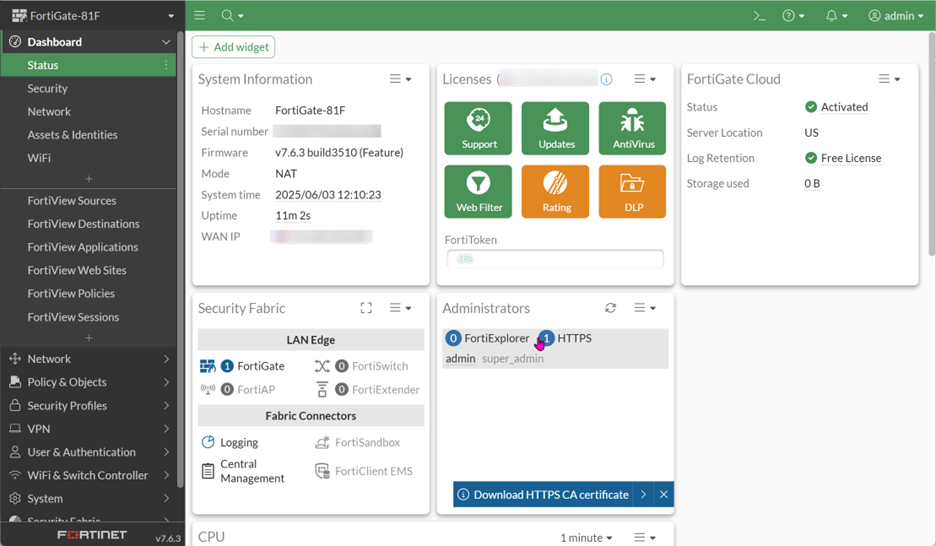This screenshot has height=546, width=936.
Task: Select FortiView Sources in sidebar
Action: pyautogui.click(x=72, y=201)
